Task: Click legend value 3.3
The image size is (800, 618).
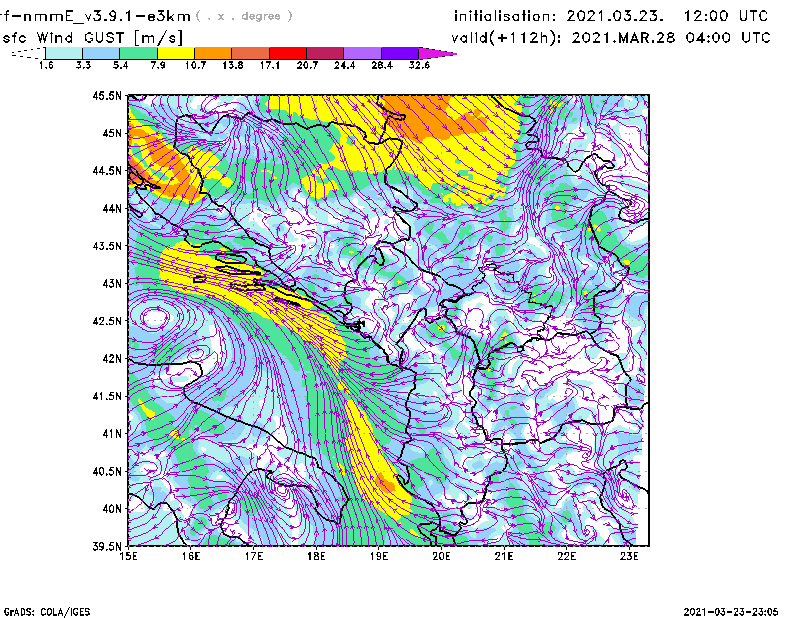Action: [x=83, y=65]
